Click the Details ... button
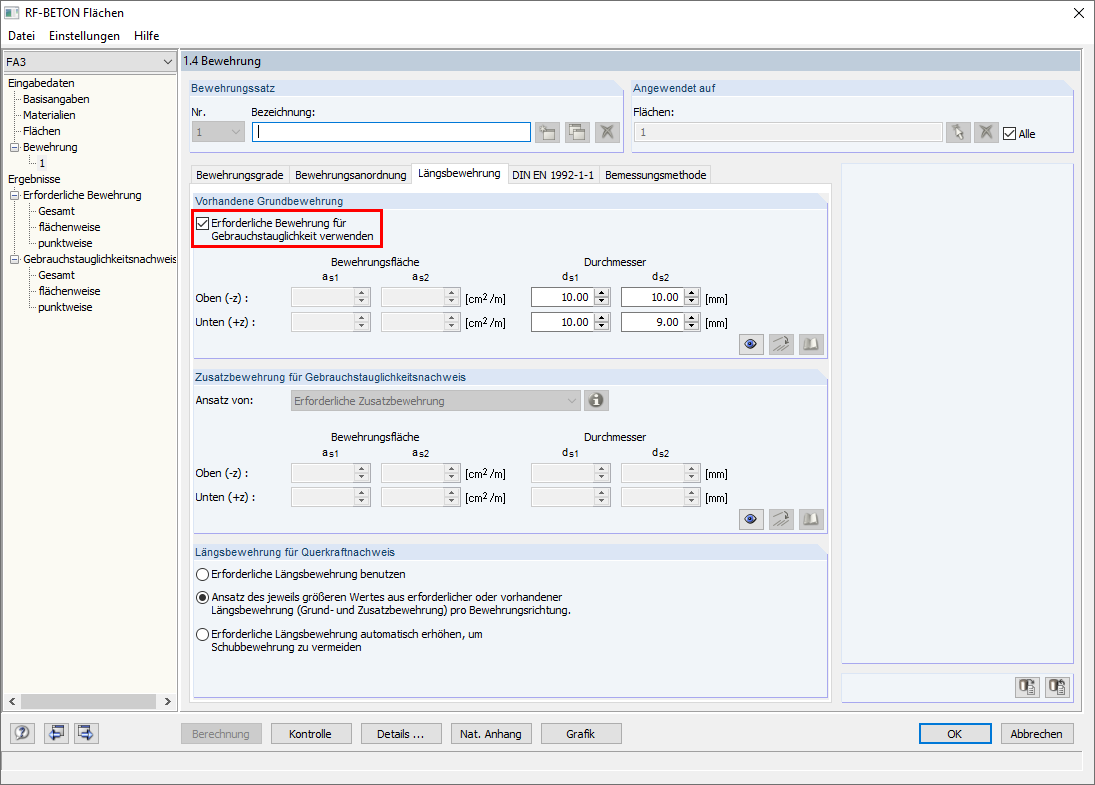 click(x=401, y=734)
